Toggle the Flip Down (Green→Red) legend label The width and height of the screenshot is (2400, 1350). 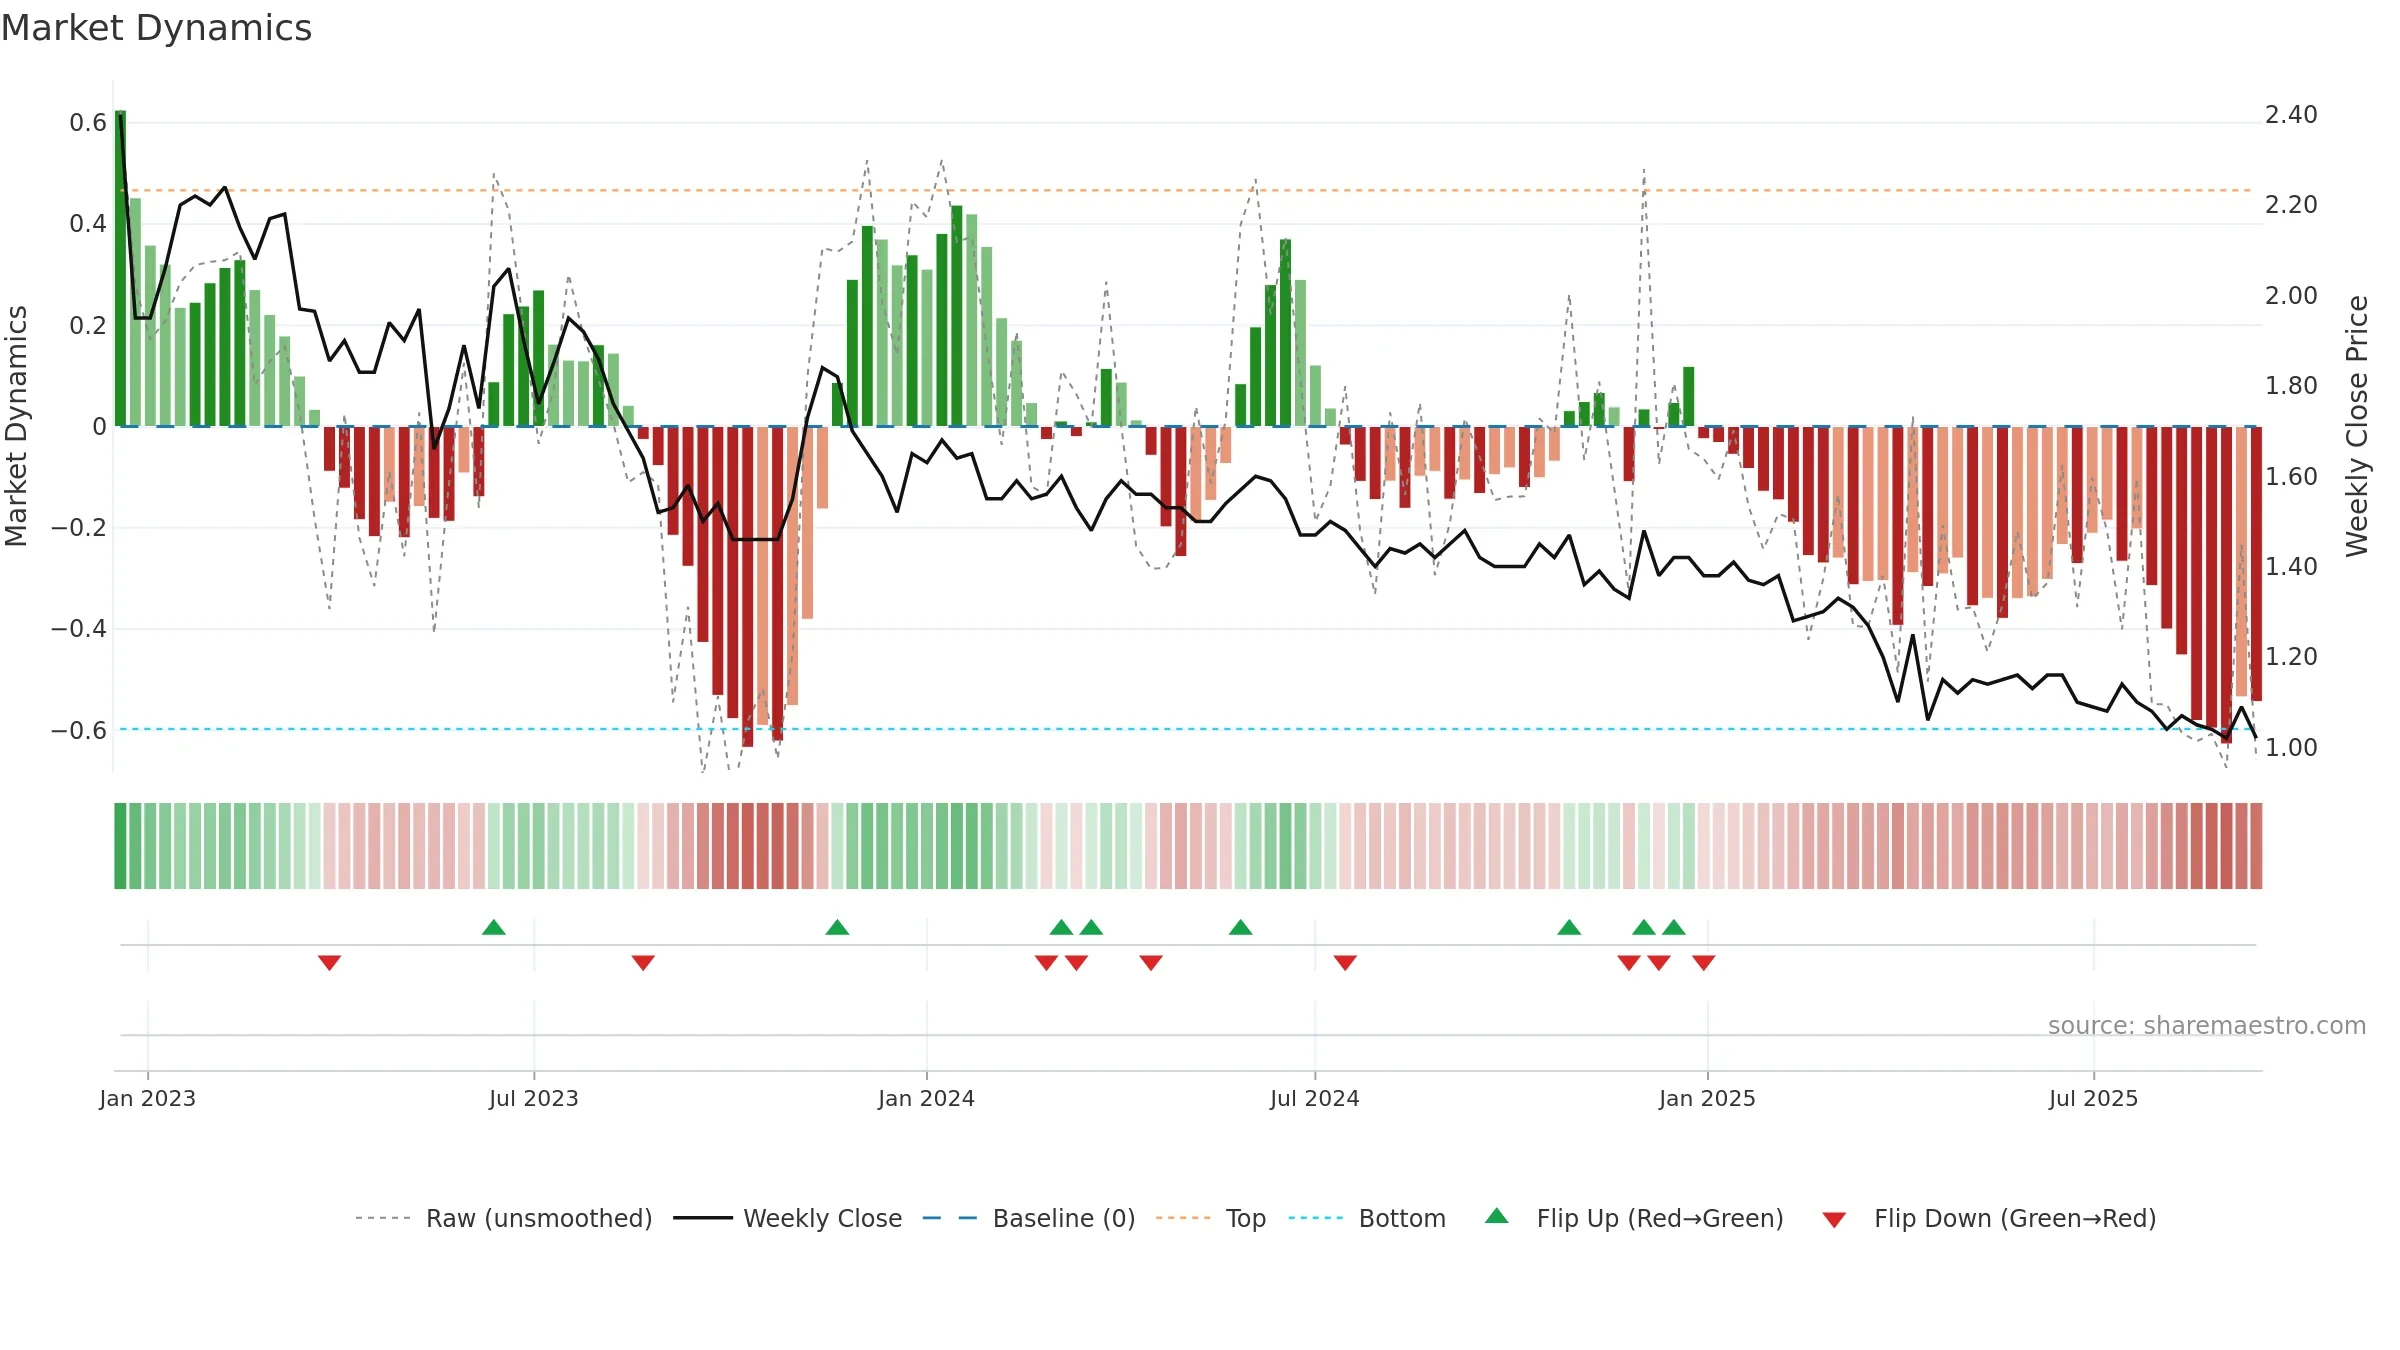(2015, 1218)
